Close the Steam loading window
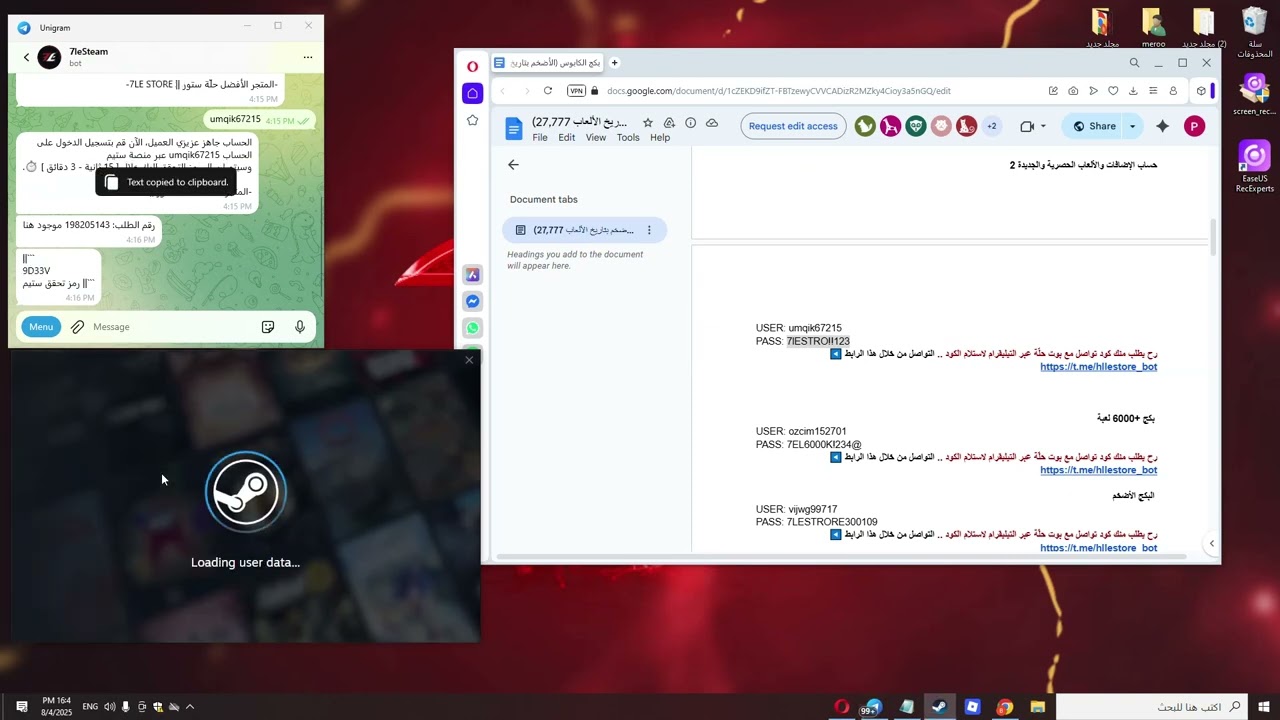1280x720 pixels. pyautogui.click(x=469, y=360)
